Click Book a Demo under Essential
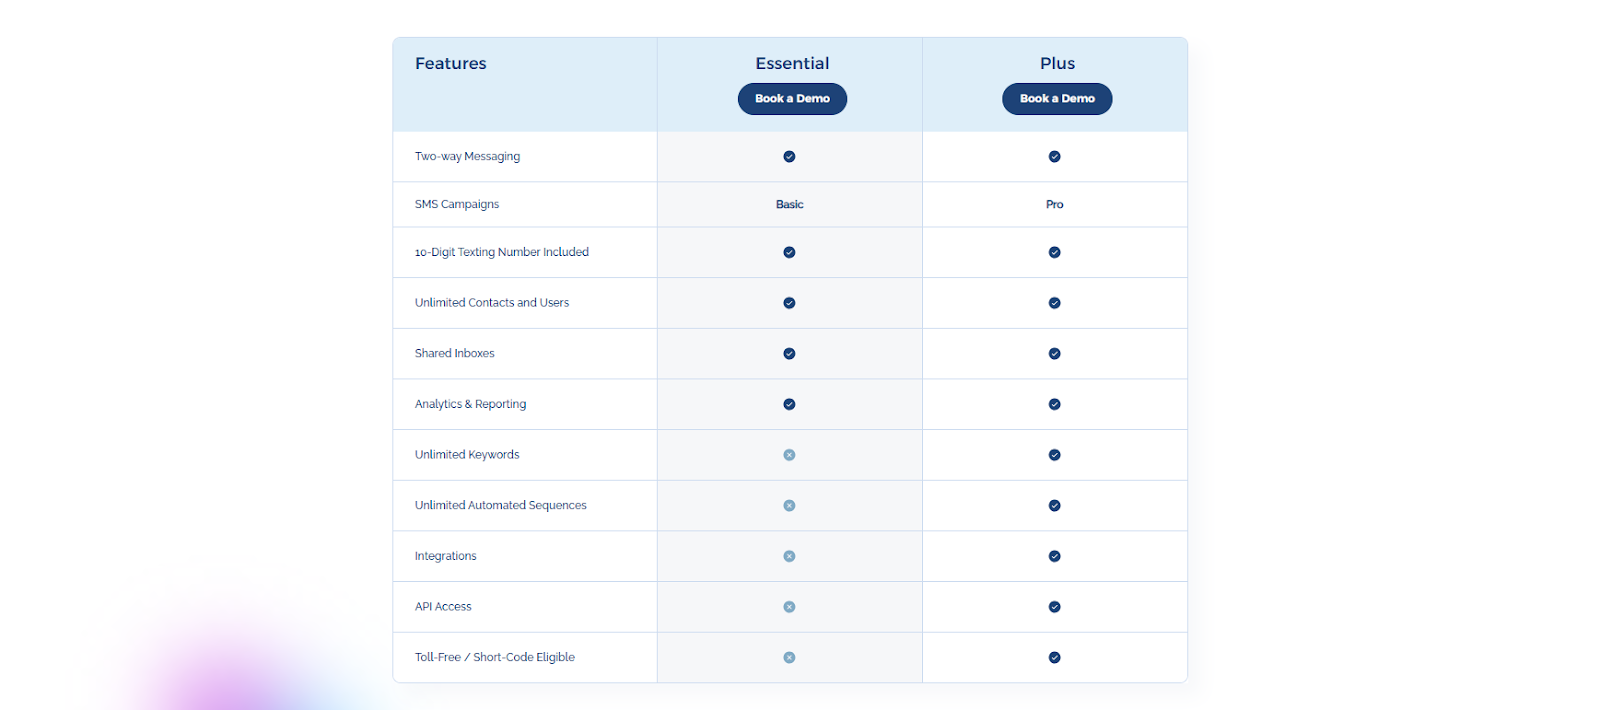1600x710 pixels. pyautogui.click(x=792, y=99)
